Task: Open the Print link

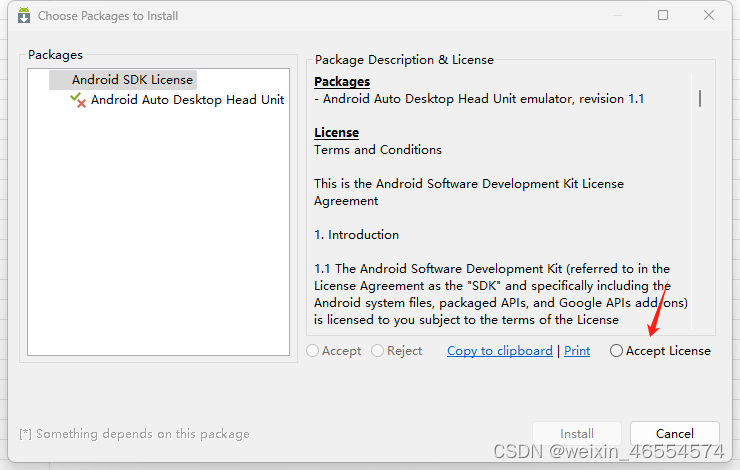Action: click(577, 351)
